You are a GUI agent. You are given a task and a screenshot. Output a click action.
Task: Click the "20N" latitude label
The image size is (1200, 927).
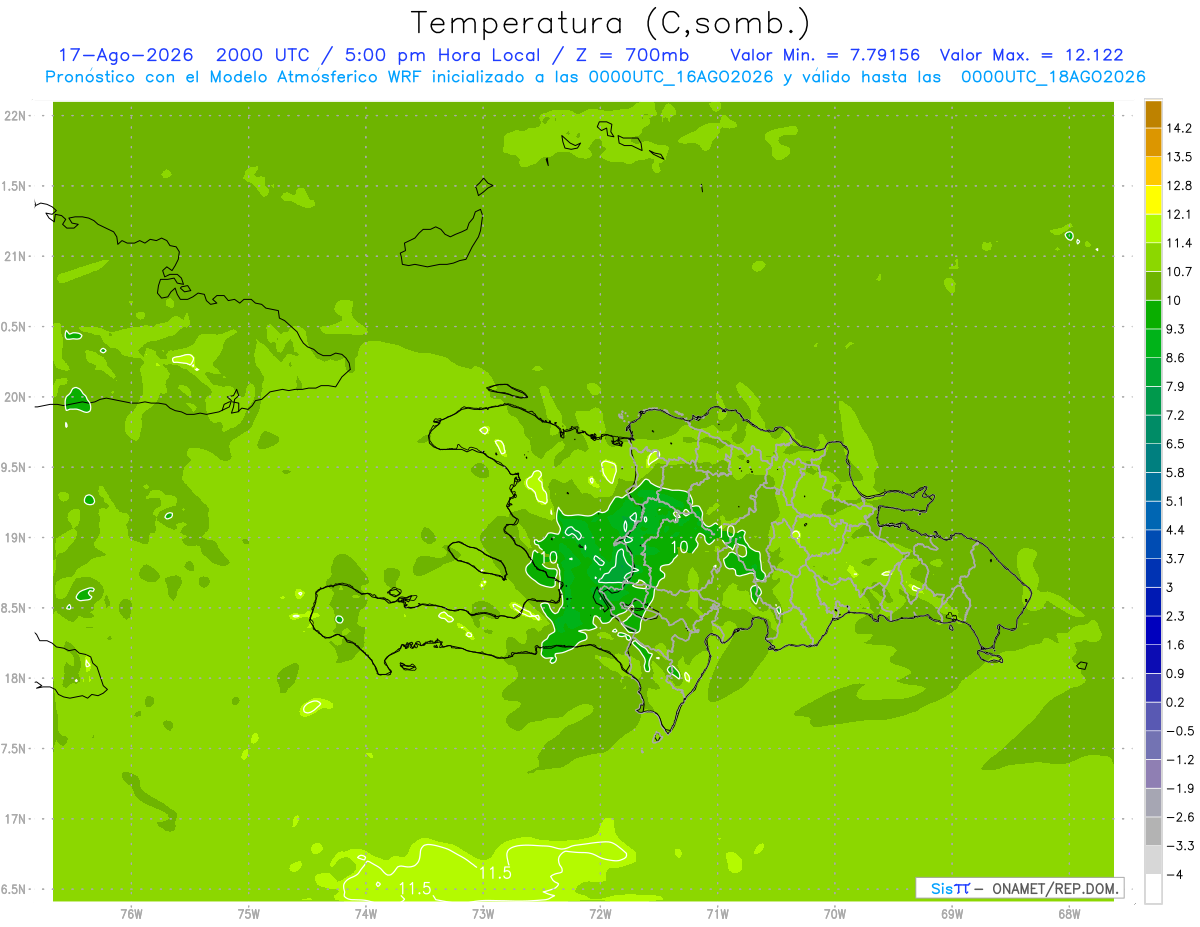tap(15, 398)
